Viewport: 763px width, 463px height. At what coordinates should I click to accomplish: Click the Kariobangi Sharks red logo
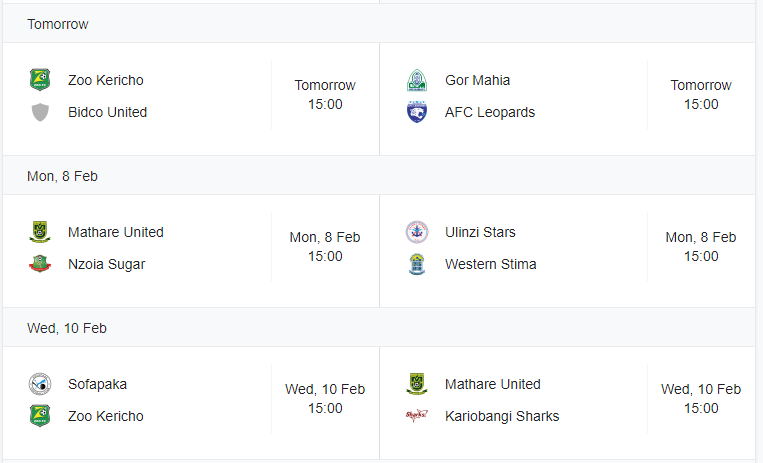pos(417,416)
